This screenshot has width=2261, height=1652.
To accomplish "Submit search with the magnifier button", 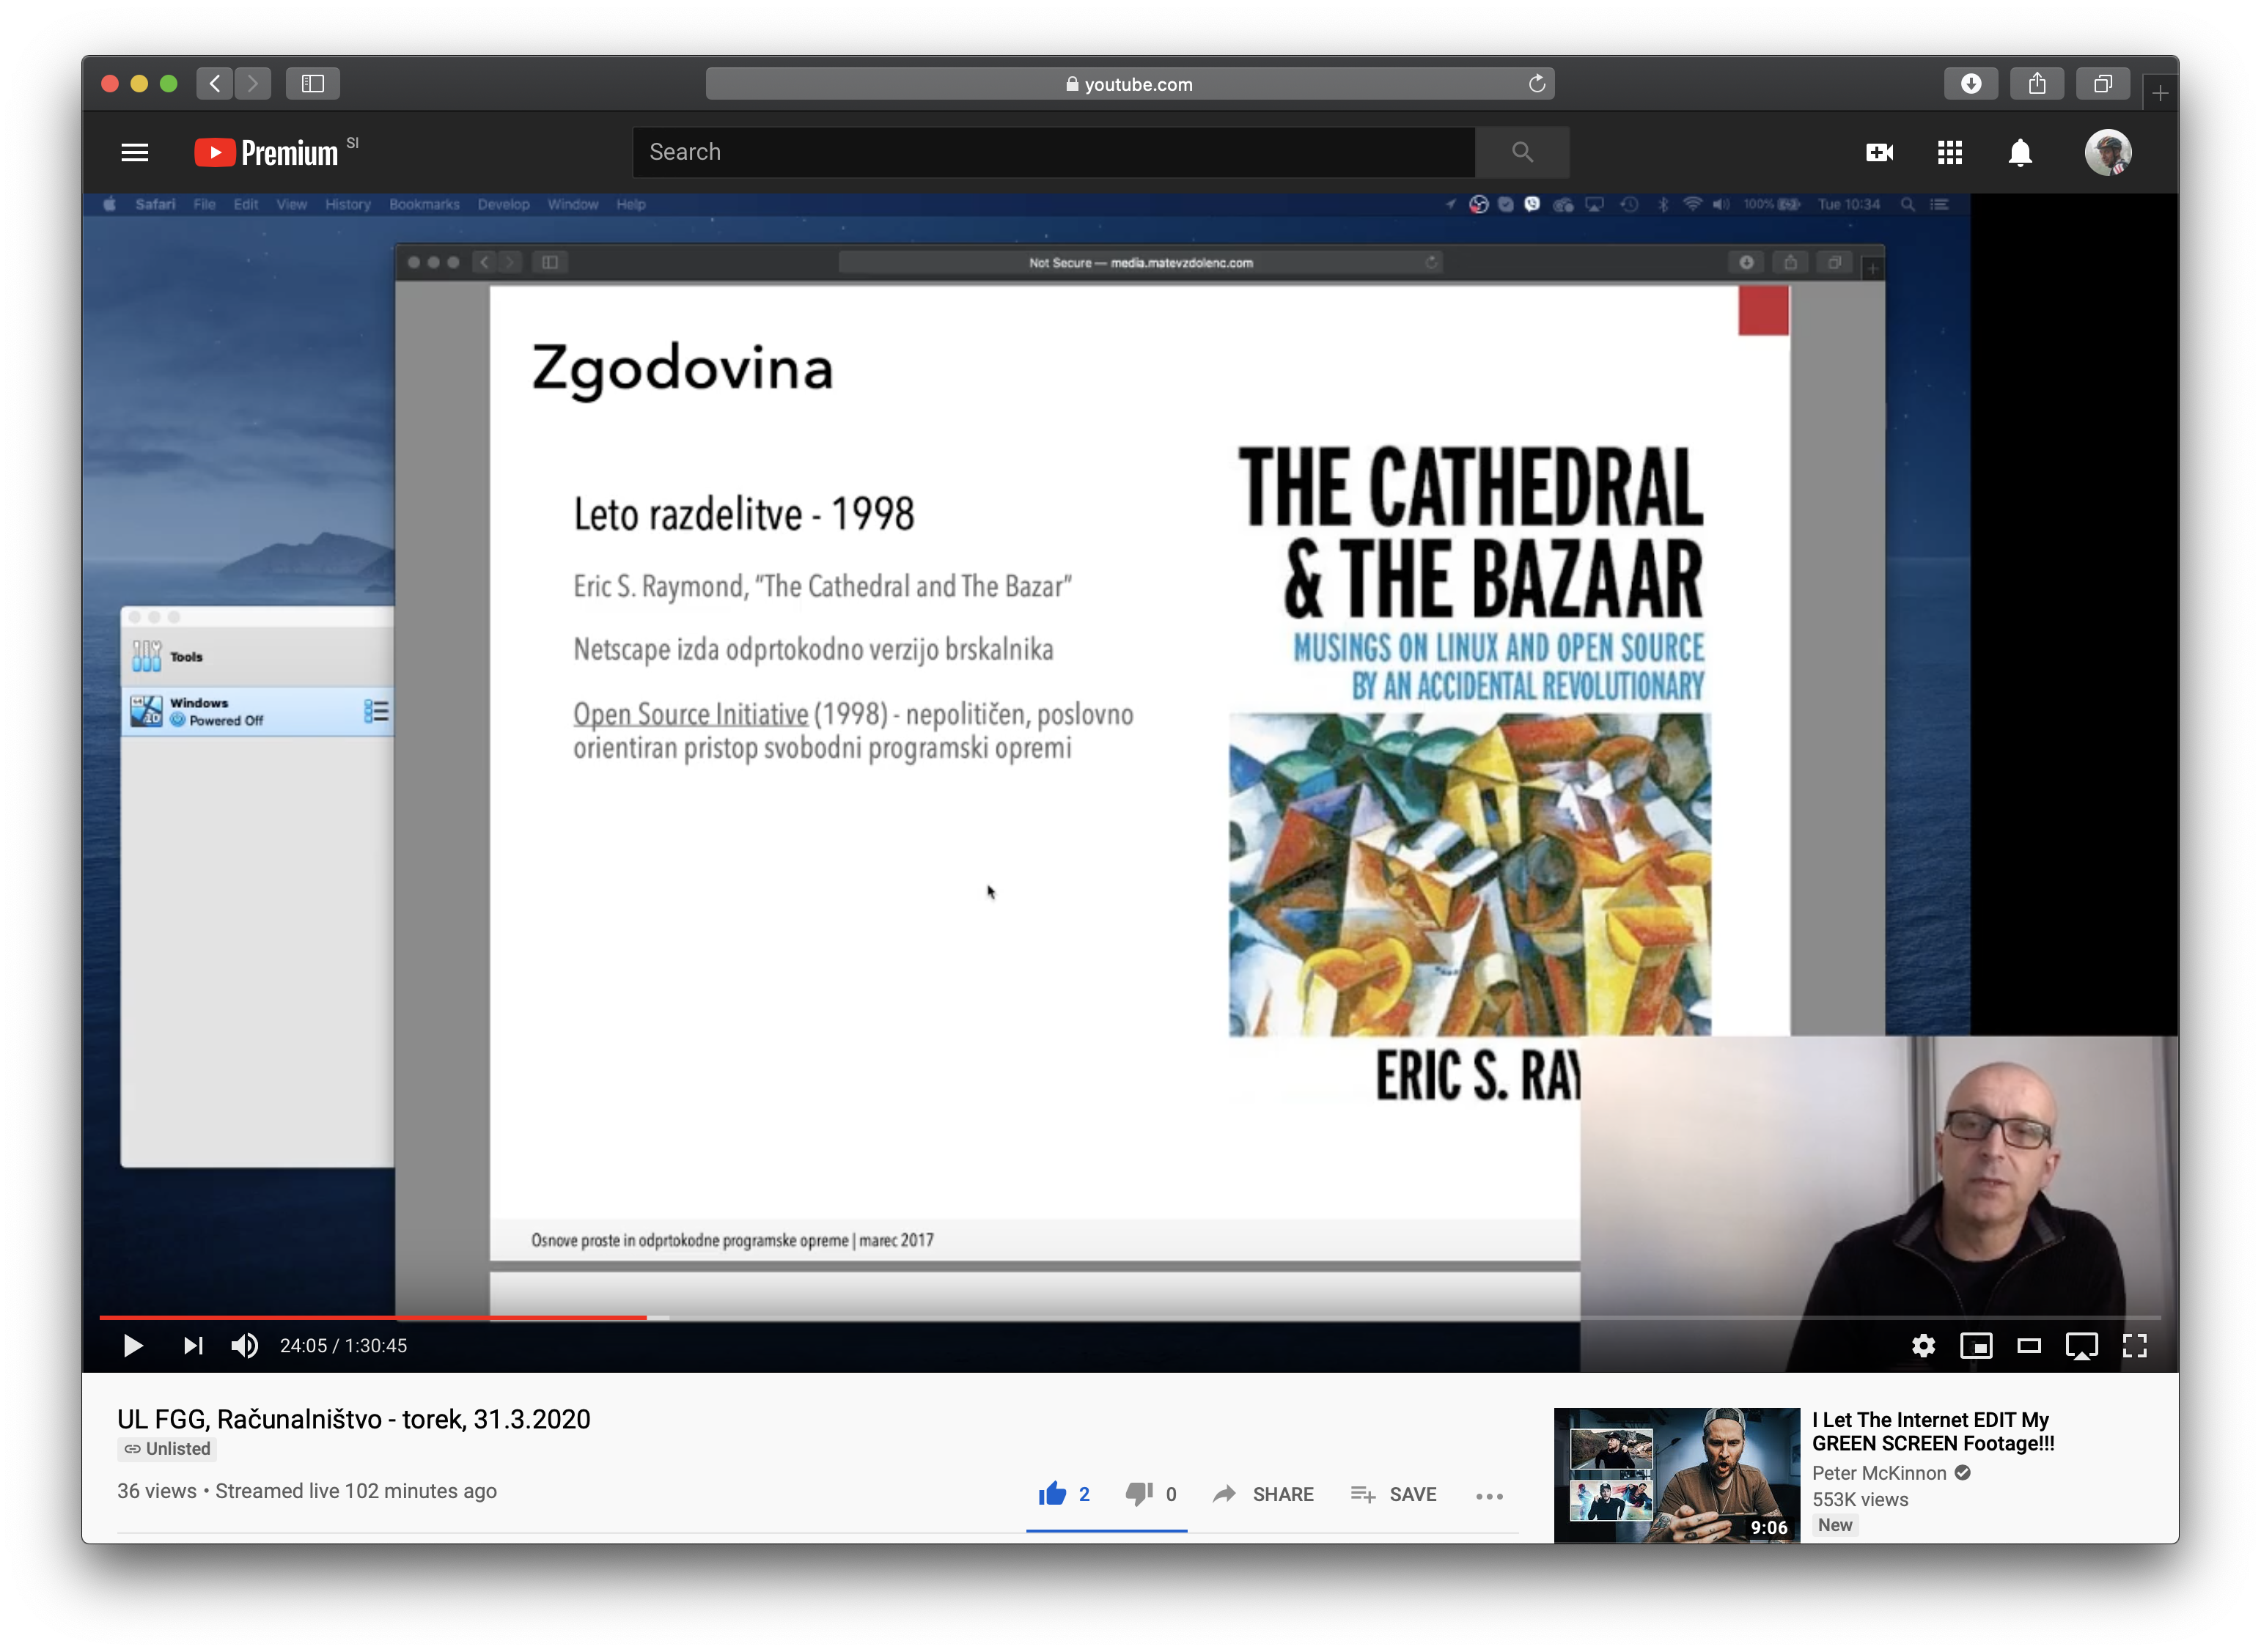I will coord(1521,152).
